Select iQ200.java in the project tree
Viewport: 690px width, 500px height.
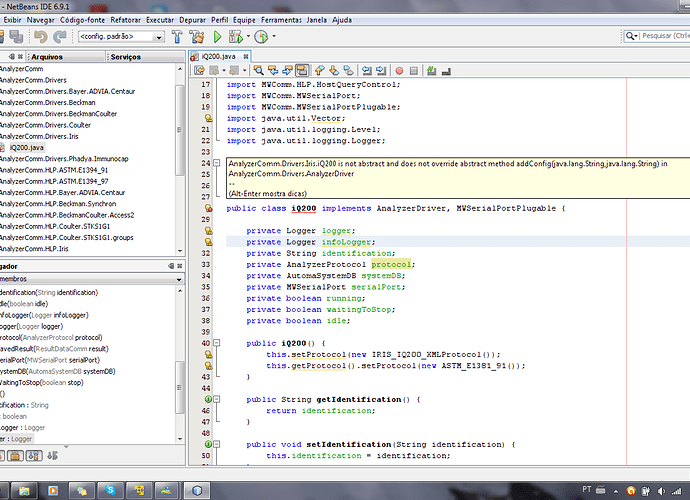click(x=26, y=147)
